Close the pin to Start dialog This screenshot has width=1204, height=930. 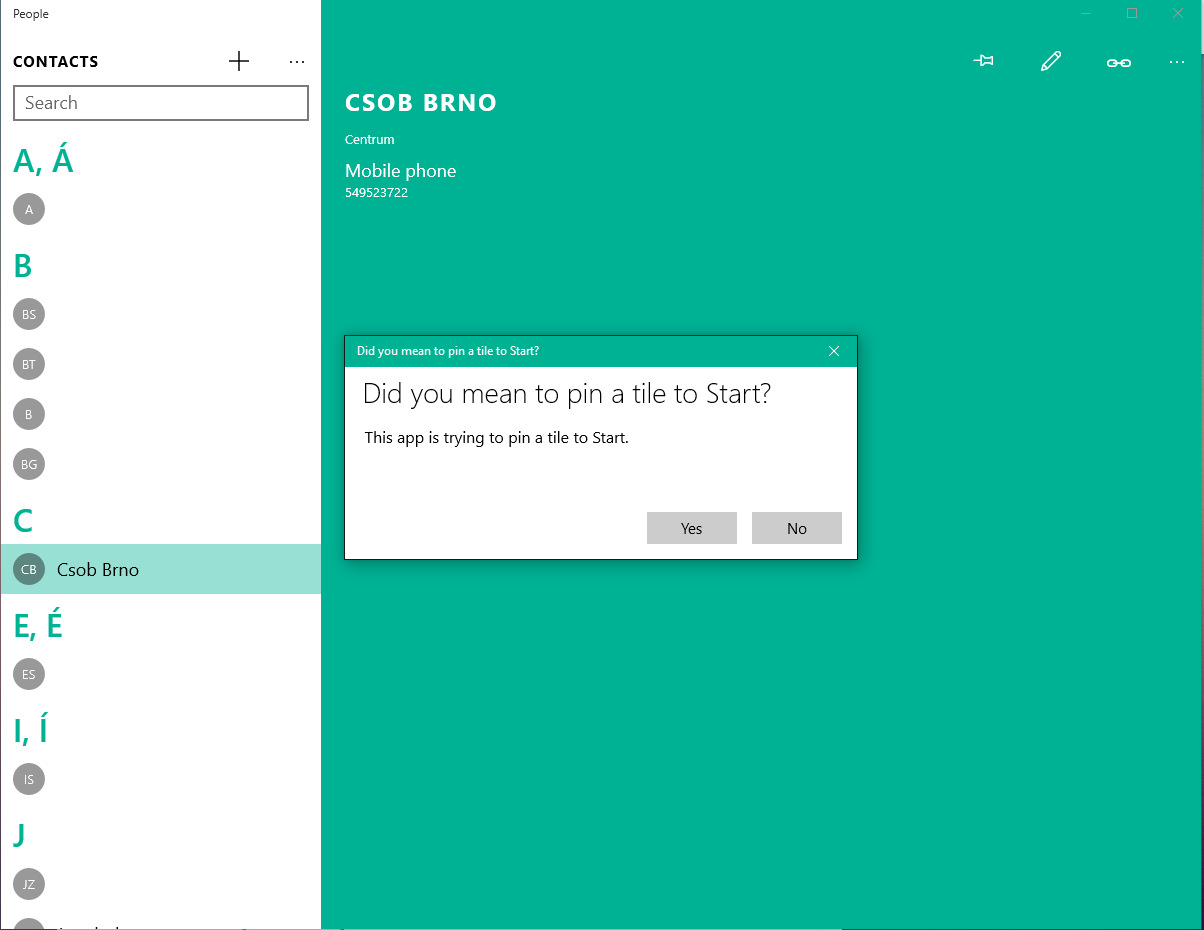click(834, 351)
